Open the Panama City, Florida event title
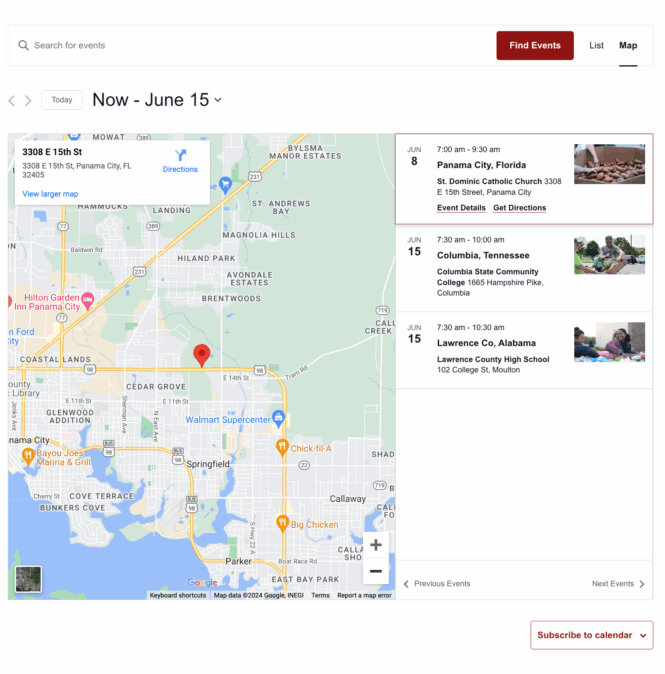Image resolution: width=665 pixels, height=674 pixels. (x=481, y=165)
